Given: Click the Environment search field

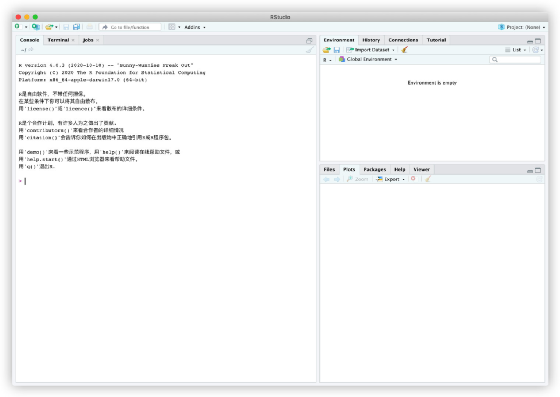Looking at the screenshot, I should click(515, 59).
